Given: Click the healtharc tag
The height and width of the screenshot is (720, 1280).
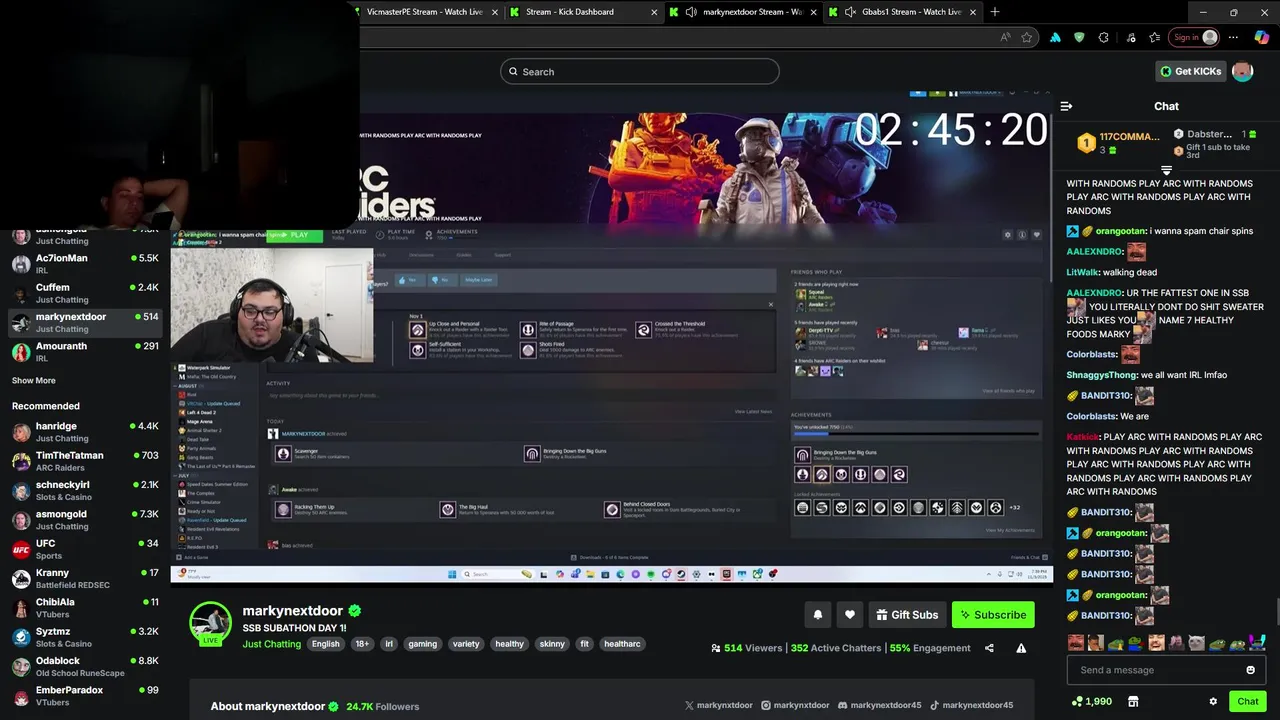Looking at the screenshot, I should point(622,644).
